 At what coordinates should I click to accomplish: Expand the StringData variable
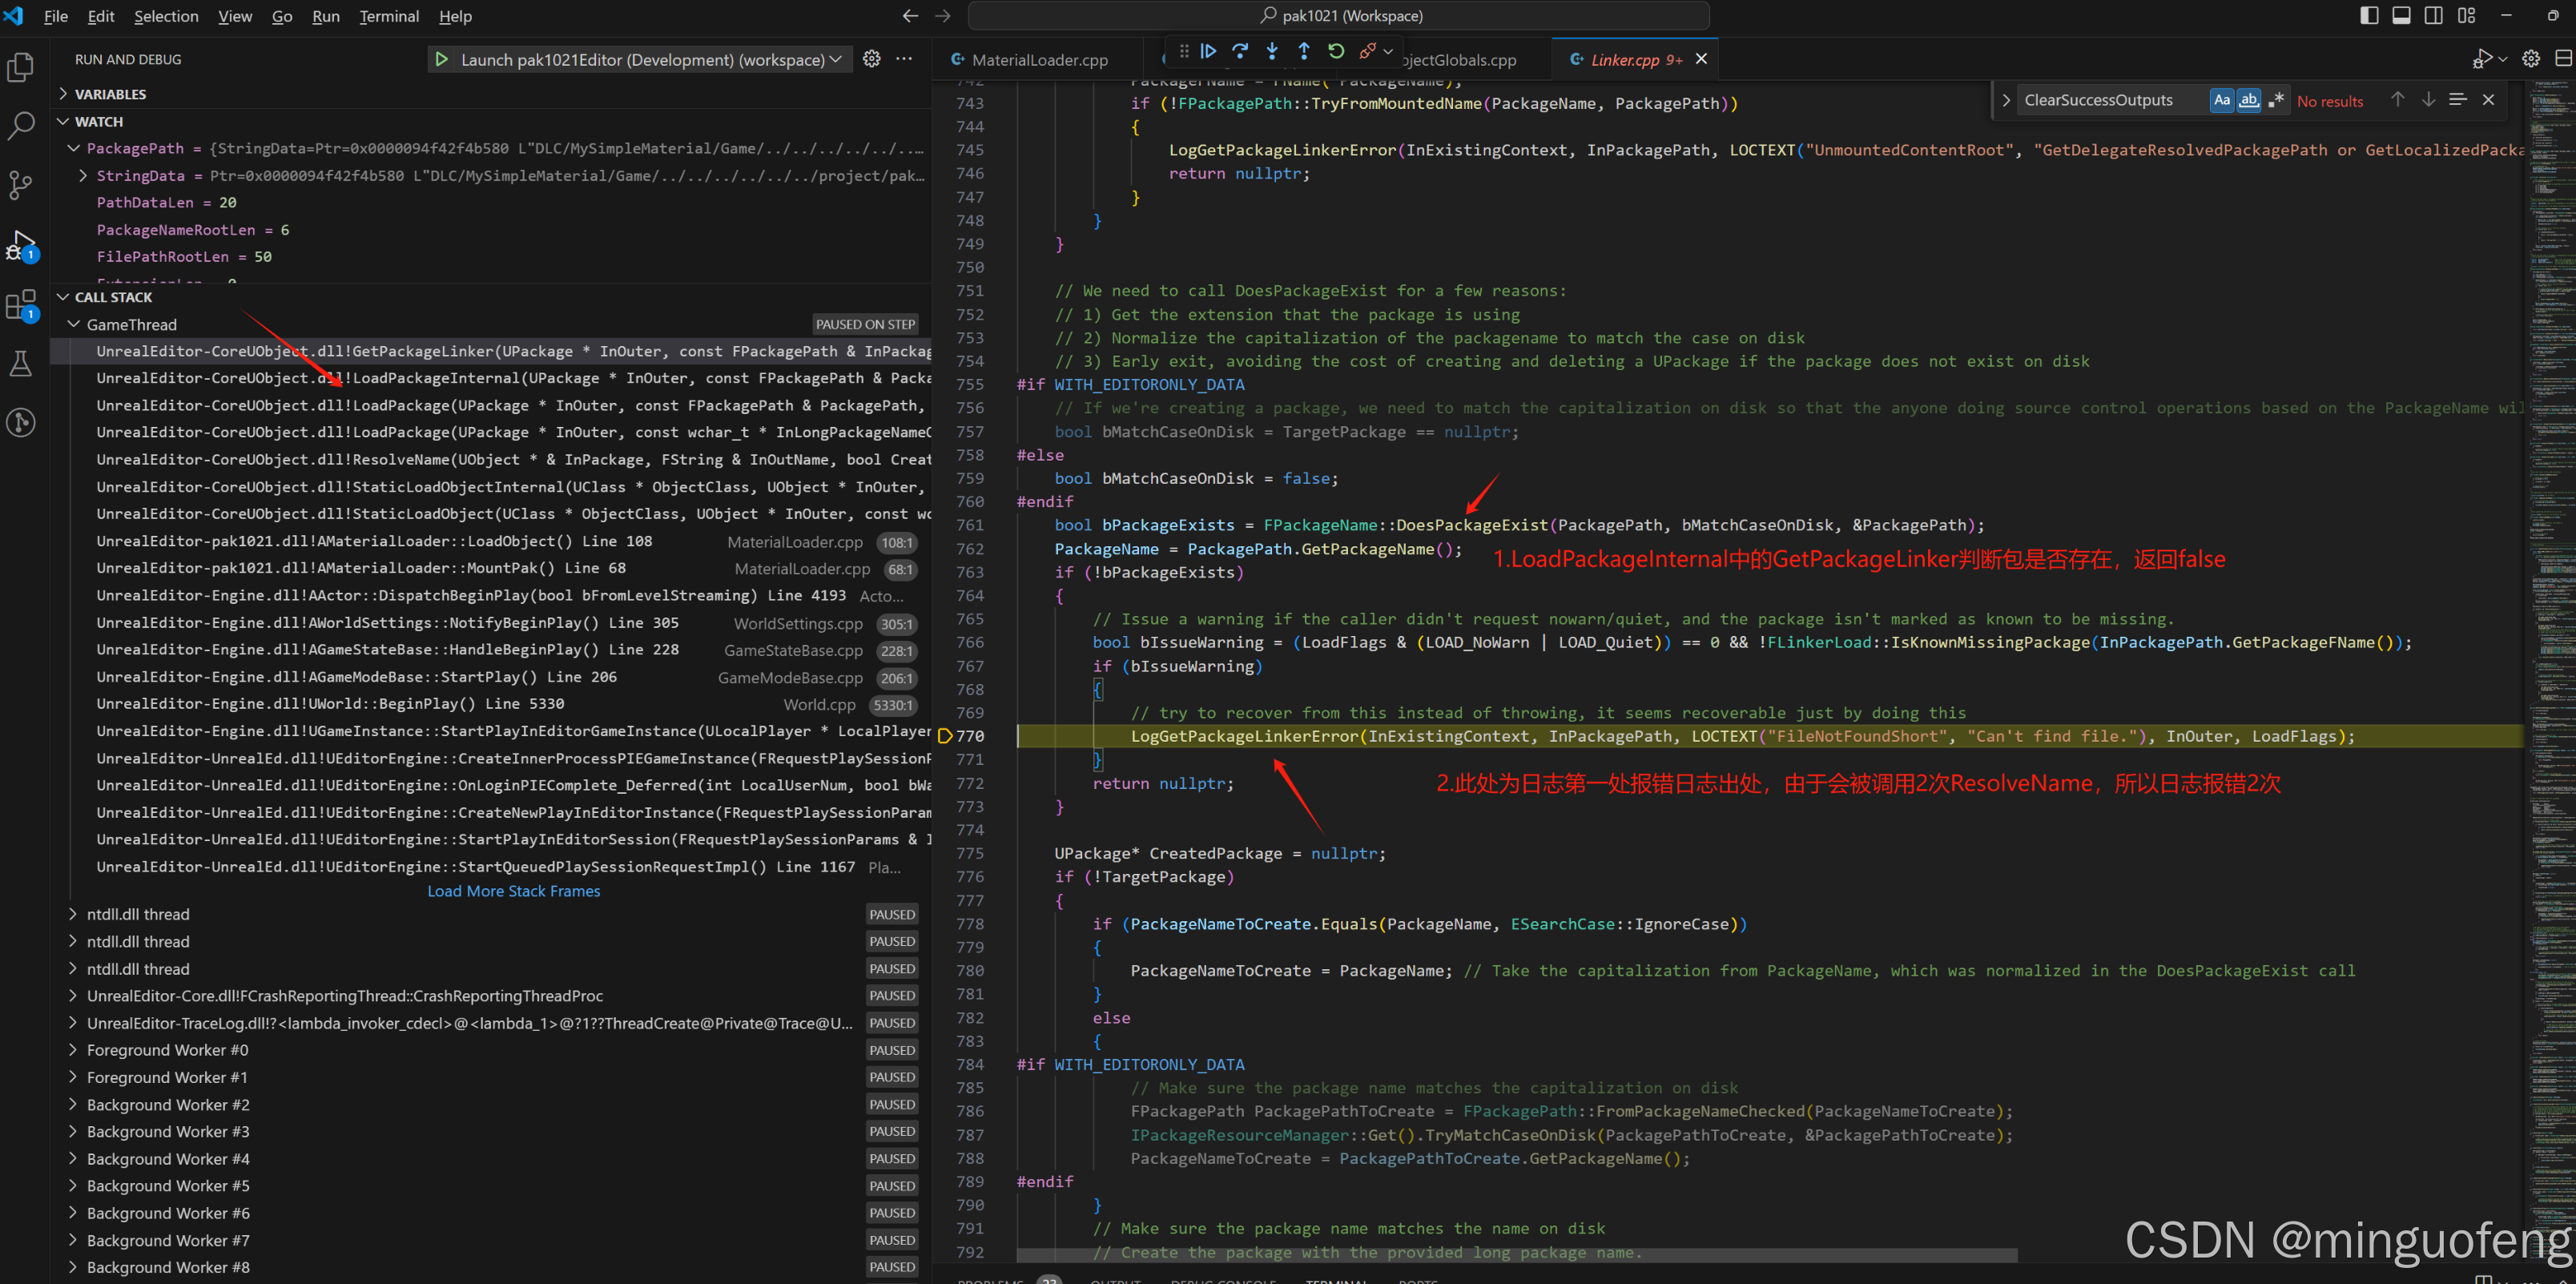click(x=84, y=175)
